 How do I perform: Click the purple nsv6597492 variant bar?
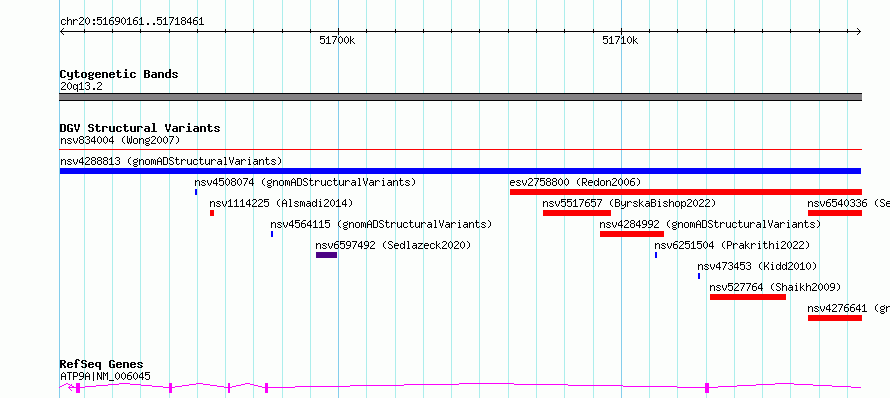[x=326, y=255]
